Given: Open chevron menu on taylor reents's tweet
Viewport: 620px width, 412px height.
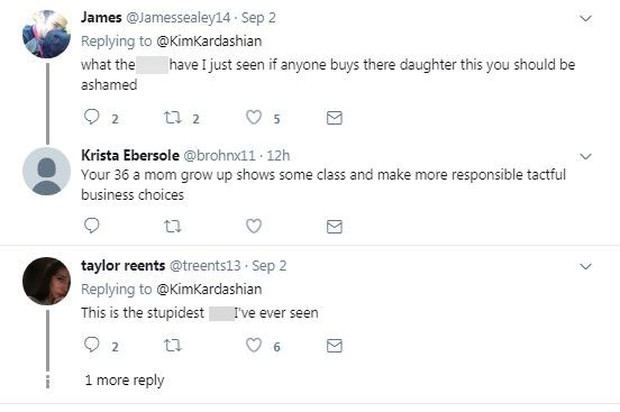Looking at the screenshot, I should pos(587,266).
